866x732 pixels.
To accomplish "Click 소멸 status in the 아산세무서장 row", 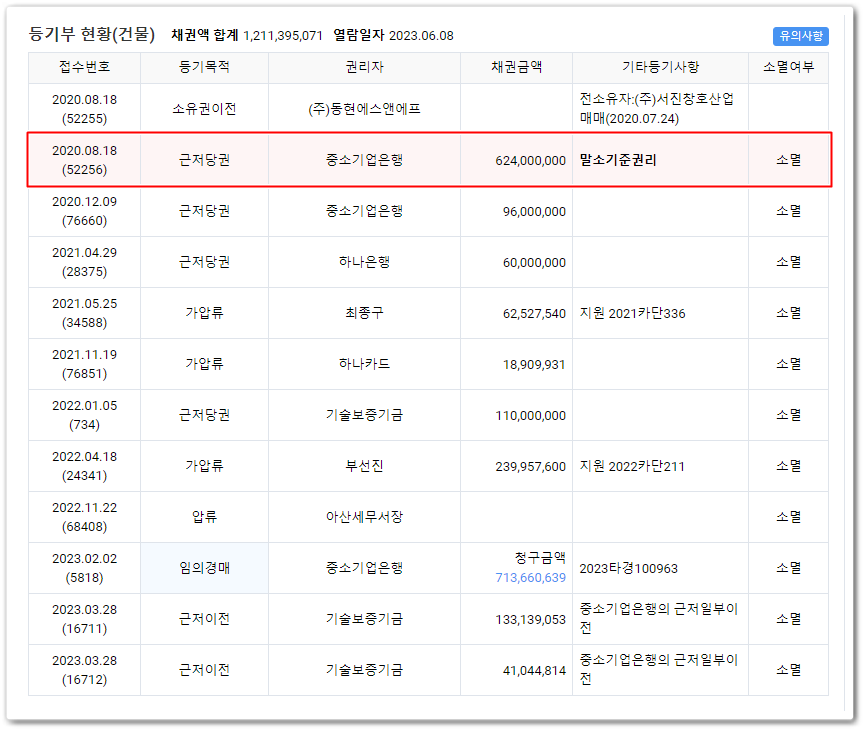I will (789, 517).
